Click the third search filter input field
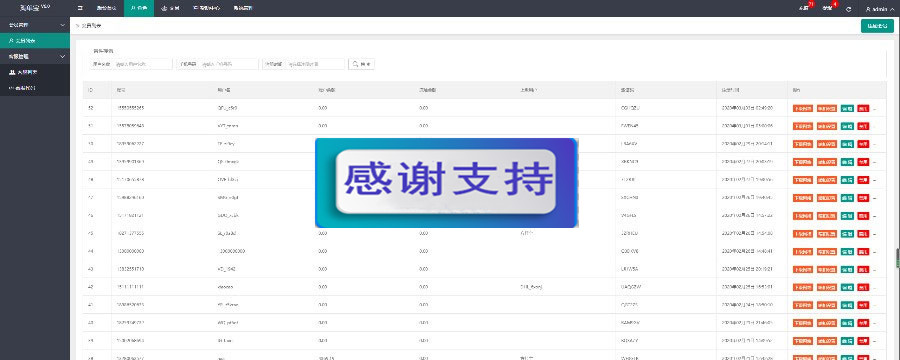 315,64
